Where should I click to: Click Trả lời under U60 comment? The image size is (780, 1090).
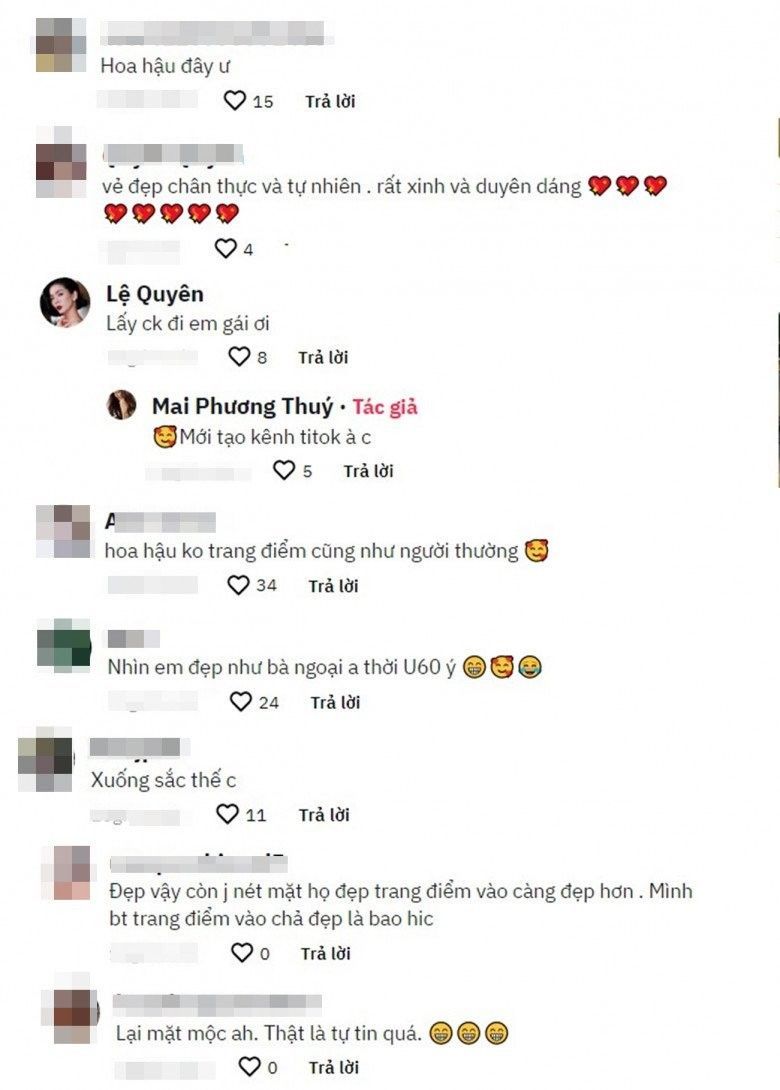335,702
